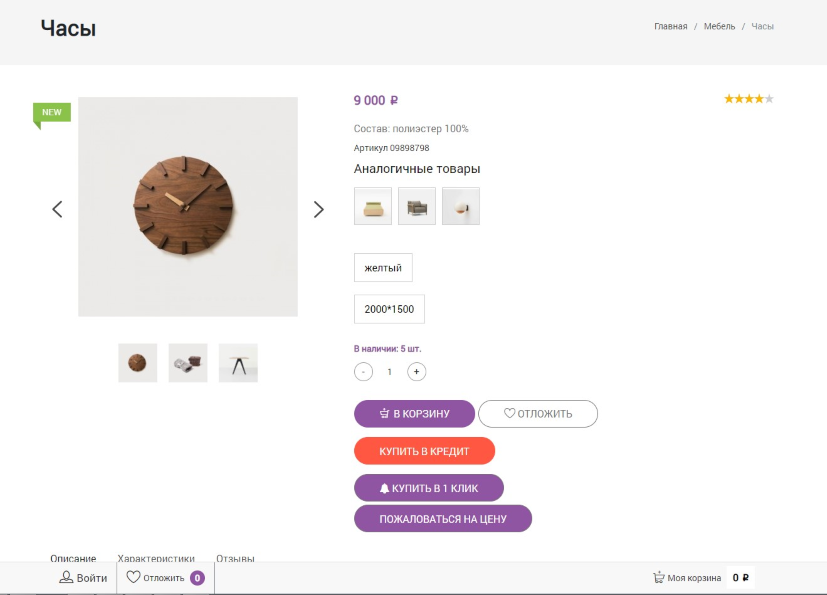The height and width of the screenshot is (595, 827).
Task: Click КУПИТЬ В КРЕДИТ button
Action: [x=425, y=451]
